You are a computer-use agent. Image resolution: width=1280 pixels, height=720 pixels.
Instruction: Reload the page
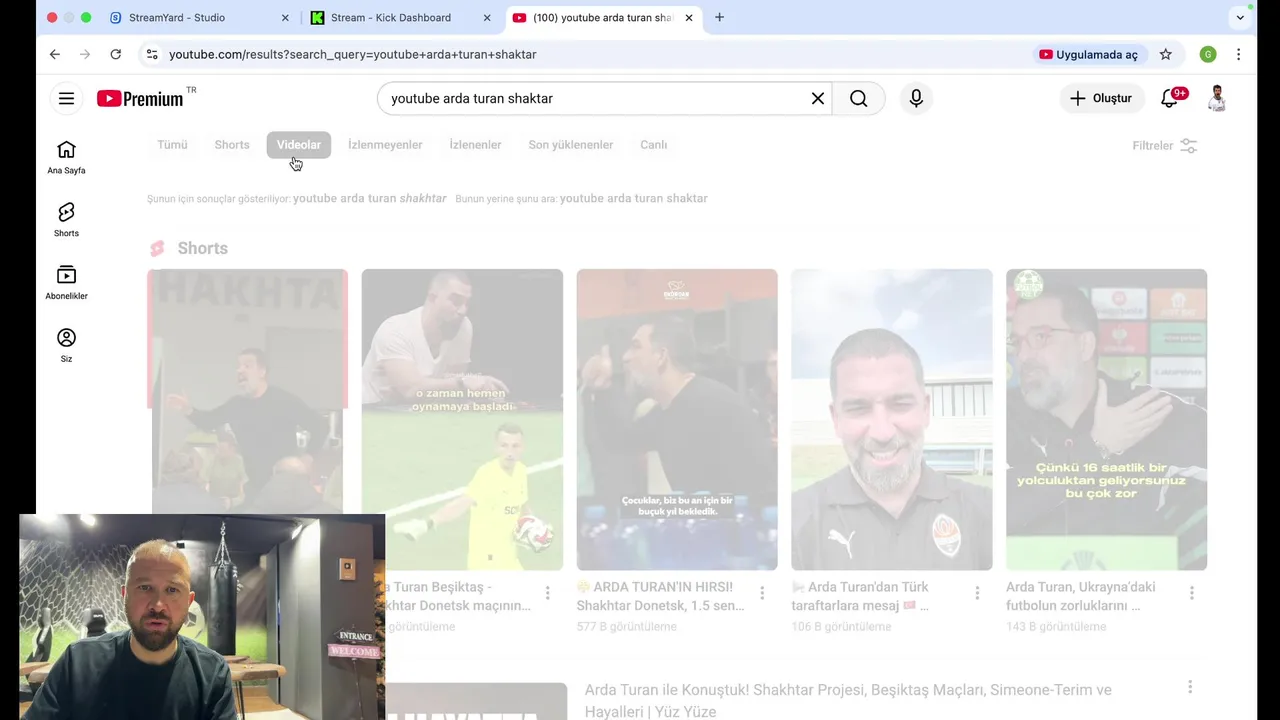[115, 54]
